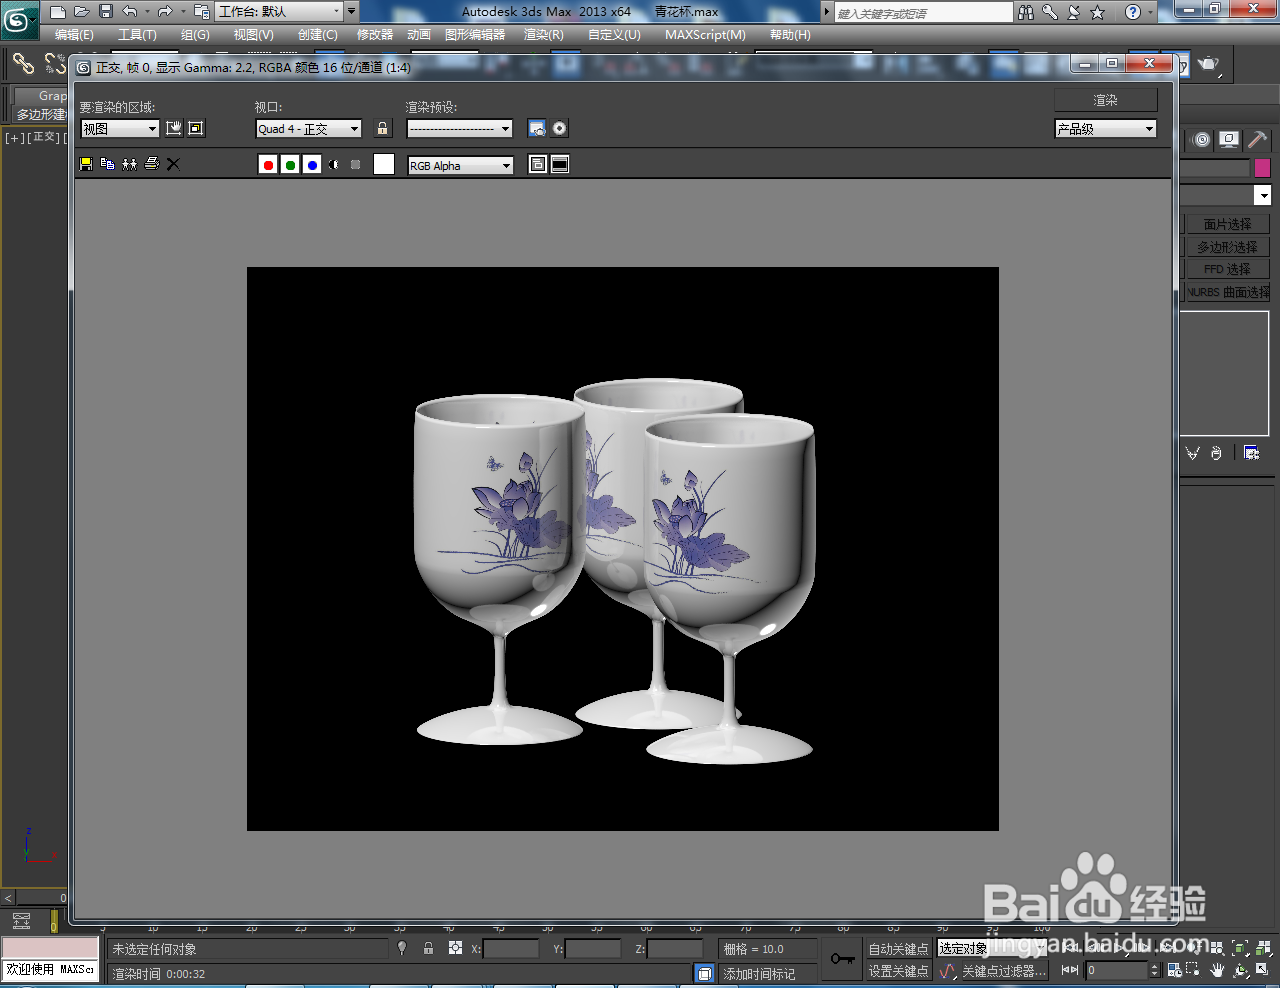1280x988 pixels.
Task: Open the Environment and Effects dialog icon
Action: (x=560, y=128)
